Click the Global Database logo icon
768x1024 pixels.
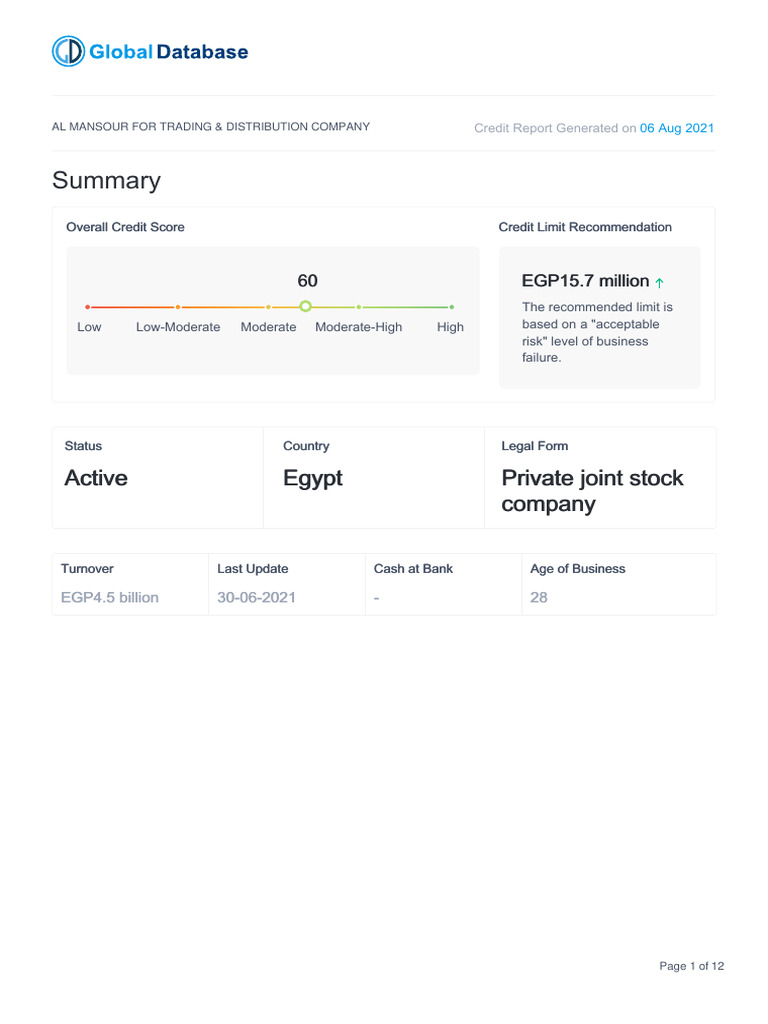[68, 52]
